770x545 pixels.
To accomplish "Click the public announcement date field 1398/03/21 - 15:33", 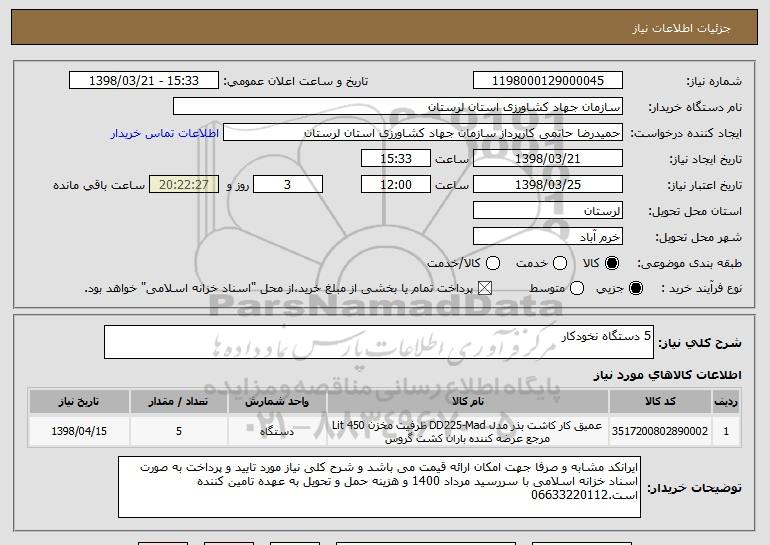I will [144, 81].
